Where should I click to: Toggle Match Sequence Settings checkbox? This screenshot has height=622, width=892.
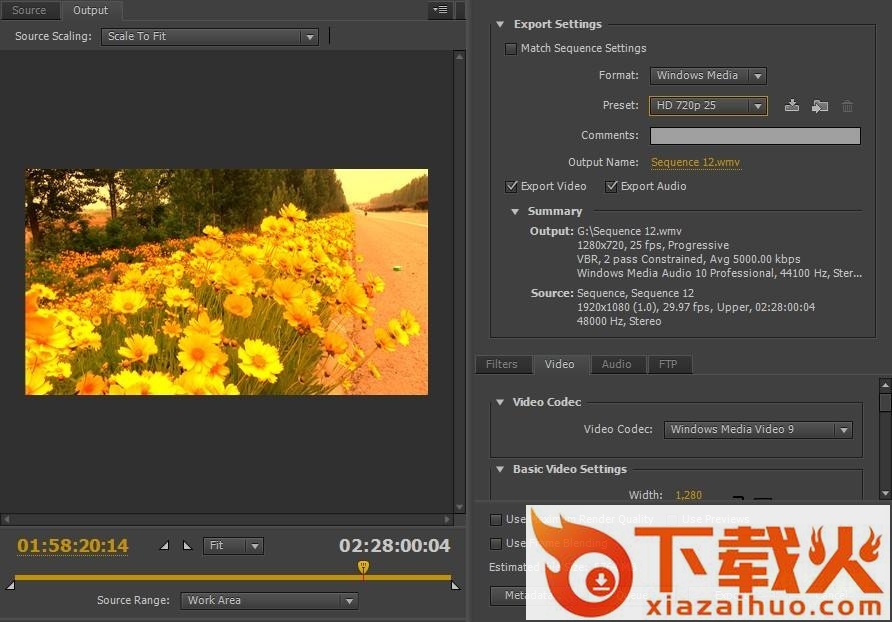coord(511,49)
